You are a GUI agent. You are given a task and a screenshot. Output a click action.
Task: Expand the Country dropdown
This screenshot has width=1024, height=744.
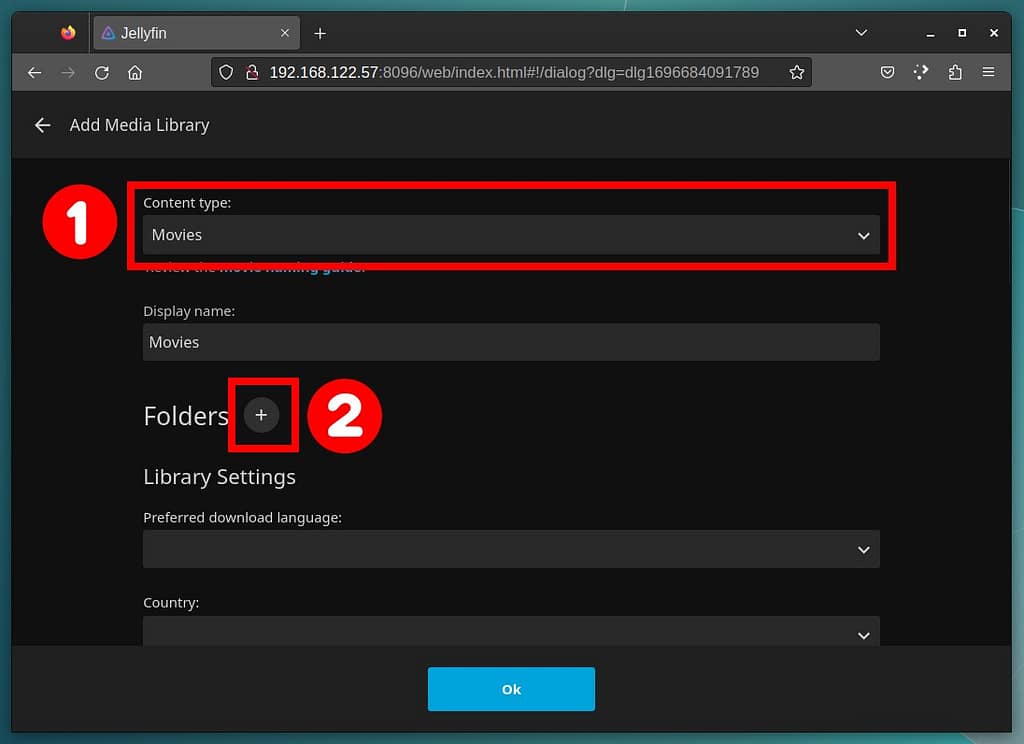click(511, 633)
